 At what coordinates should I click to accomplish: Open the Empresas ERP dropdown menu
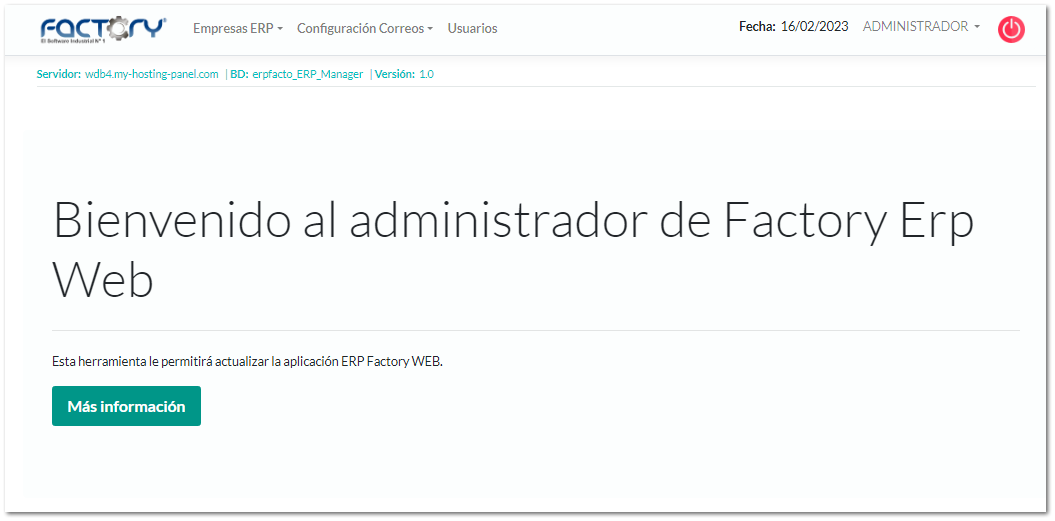(238, 28)
